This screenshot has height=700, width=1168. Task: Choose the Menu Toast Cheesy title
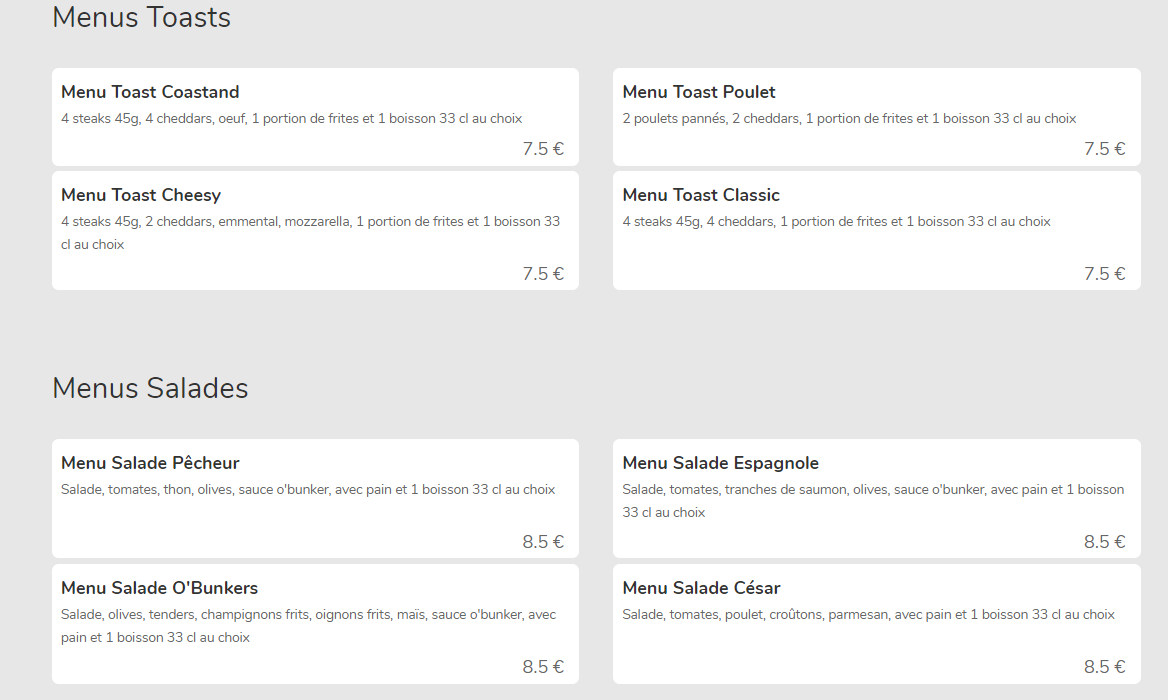(x=141, y=195)
